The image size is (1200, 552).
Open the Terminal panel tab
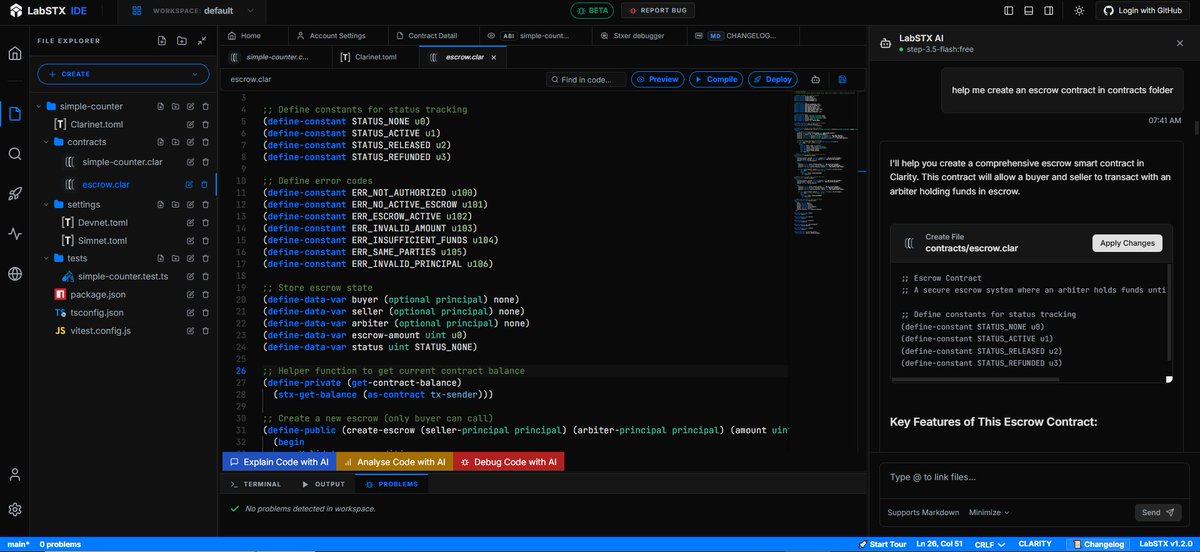tap(256, 484)
